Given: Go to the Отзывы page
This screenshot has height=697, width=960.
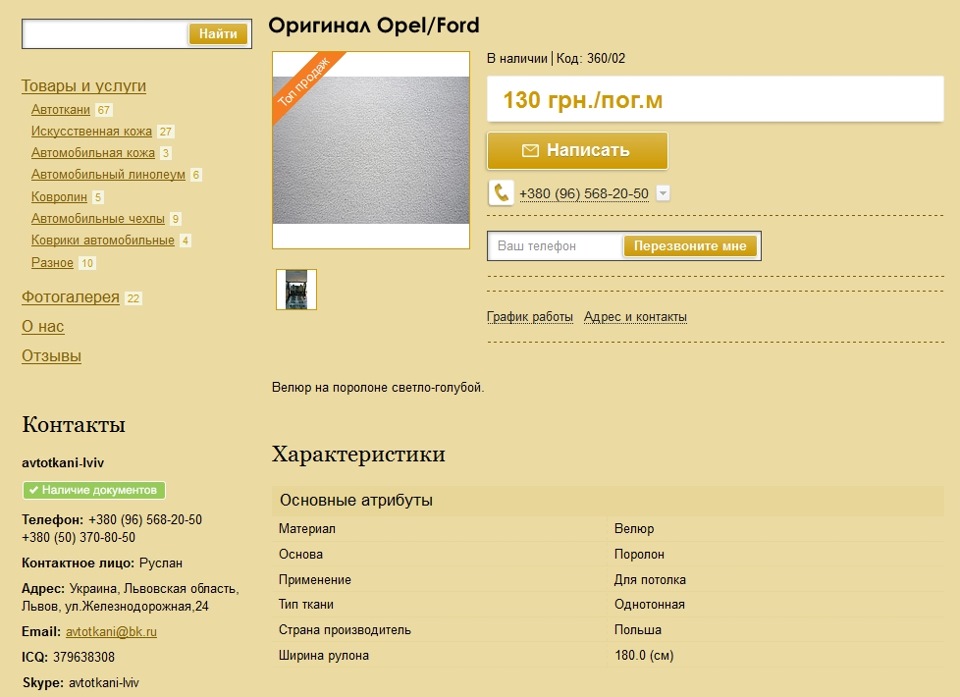Looking at the screenshot, I should coord(51,356).
